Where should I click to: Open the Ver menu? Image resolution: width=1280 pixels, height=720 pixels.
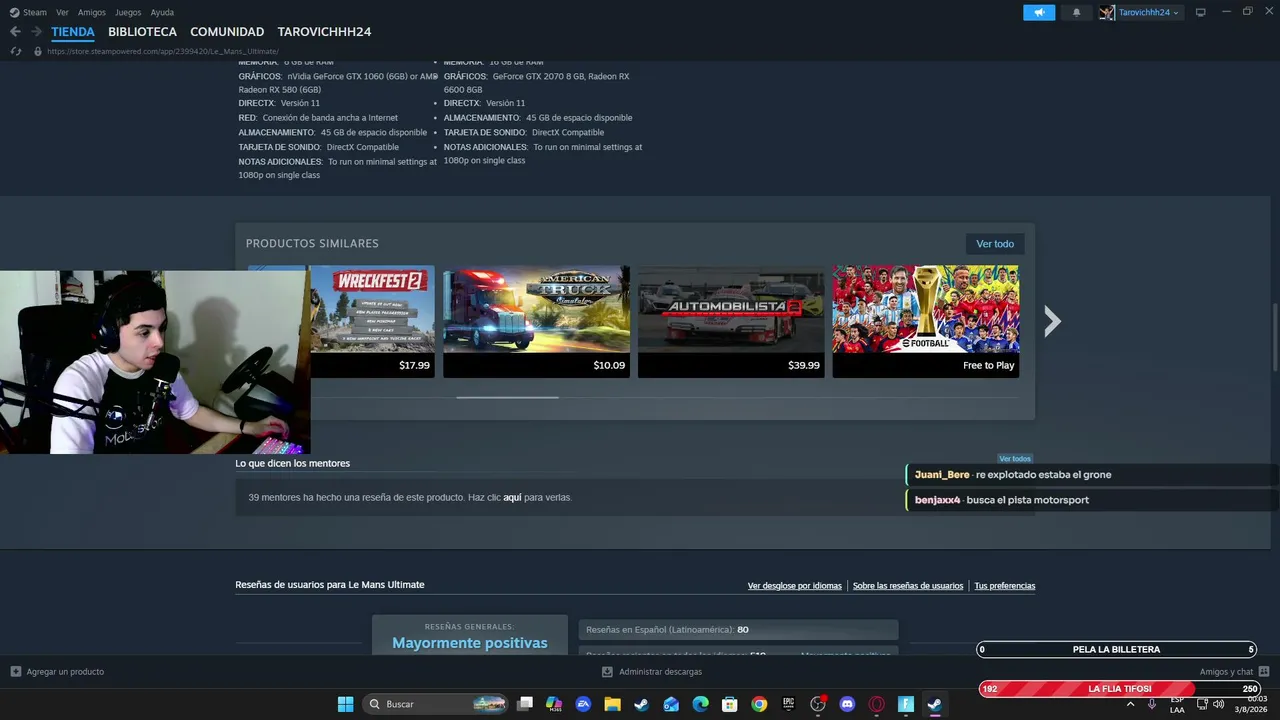pos(63,12)
